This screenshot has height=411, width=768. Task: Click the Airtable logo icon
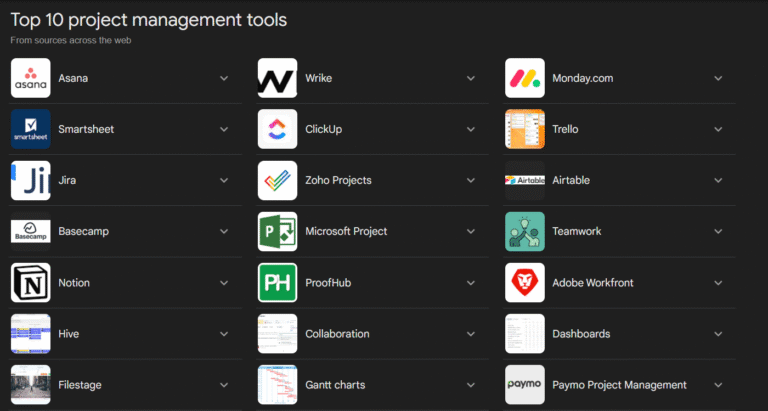click(x=525, y=180)
